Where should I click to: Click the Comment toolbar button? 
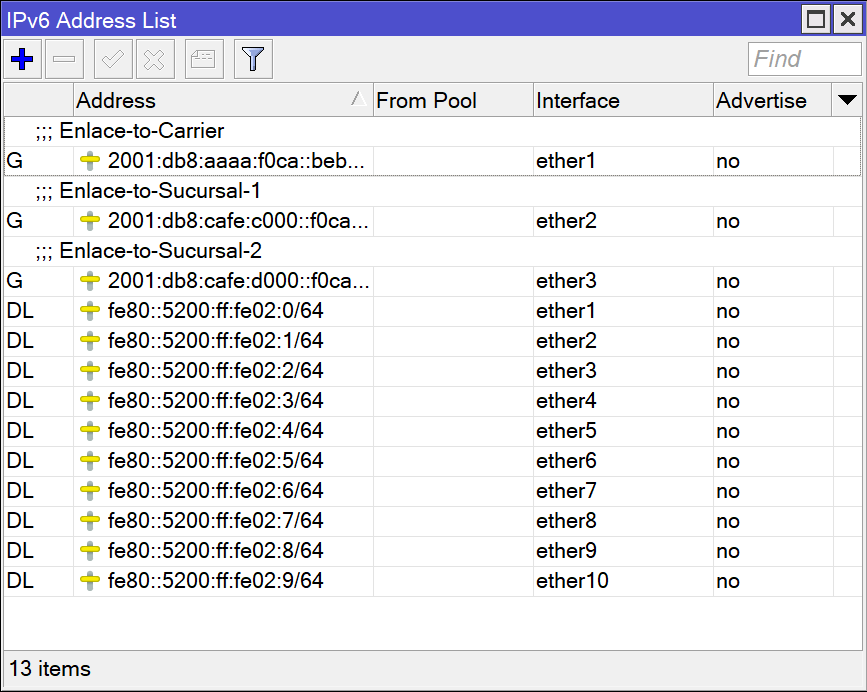204,60
